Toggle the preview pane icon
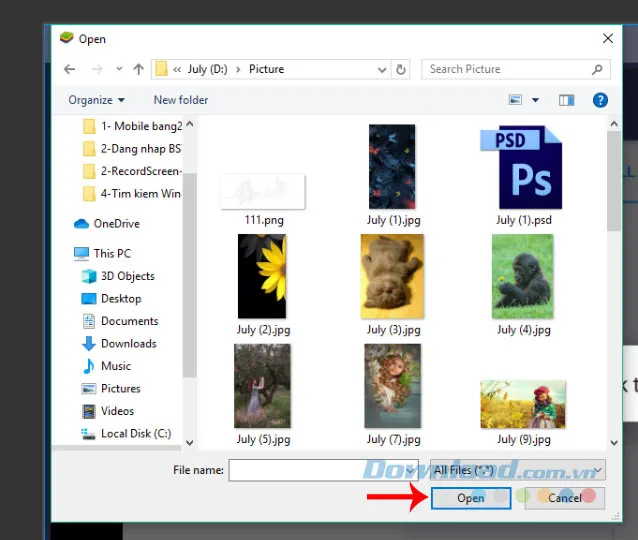This screenshot has width=638, height=540. pyautogui.click(x=567, y=100)
